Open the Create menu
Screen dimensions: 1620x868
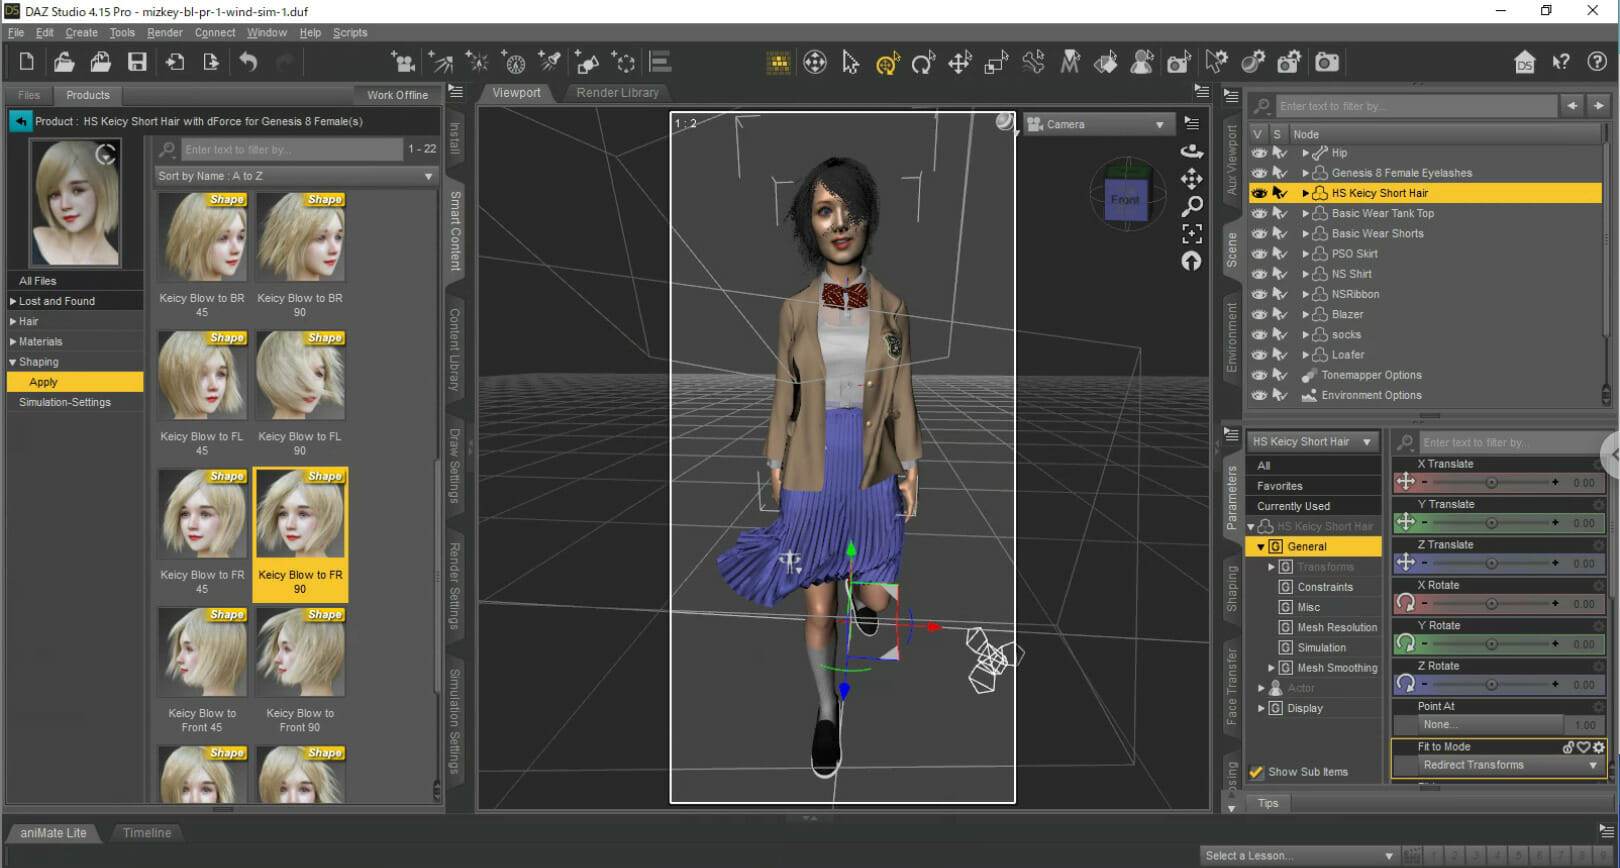[81, 33]
